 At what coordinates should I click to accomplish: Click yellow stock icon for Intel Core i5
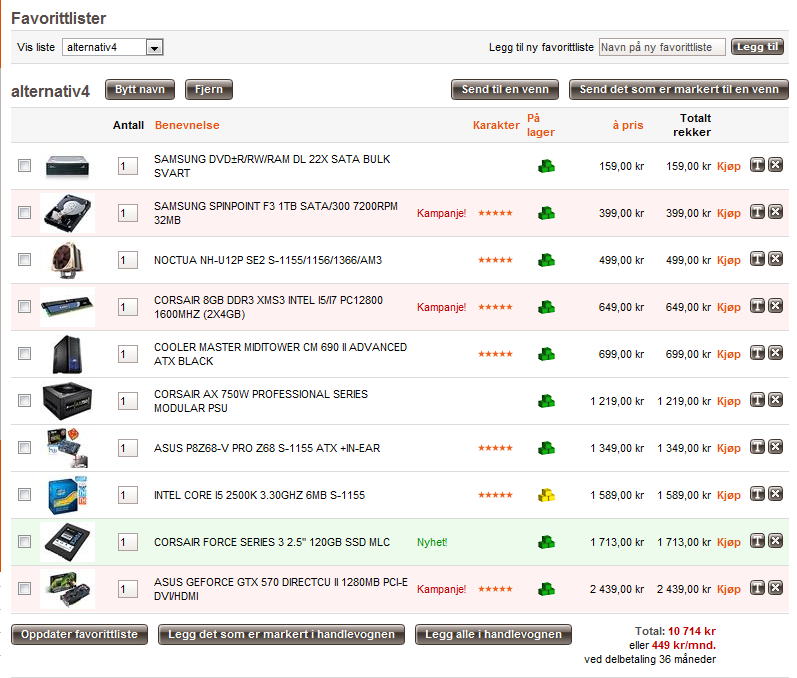546,495
